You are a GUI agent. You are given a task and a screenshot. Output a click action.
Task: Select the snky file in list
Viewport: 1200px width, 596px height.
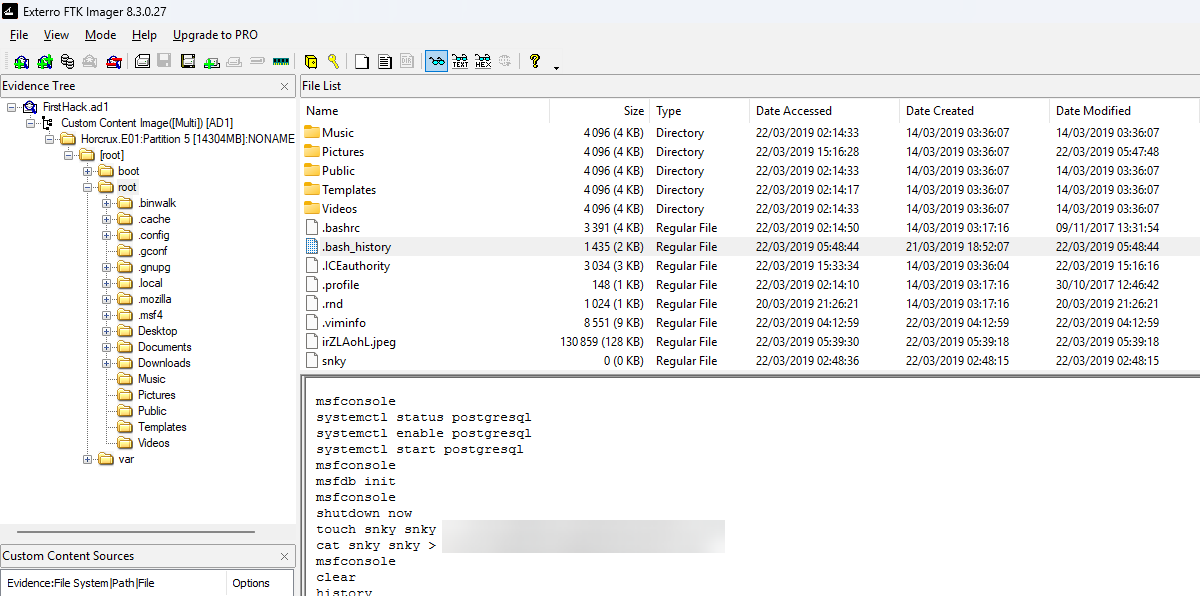pyautogui.click(x=334, y=361)
